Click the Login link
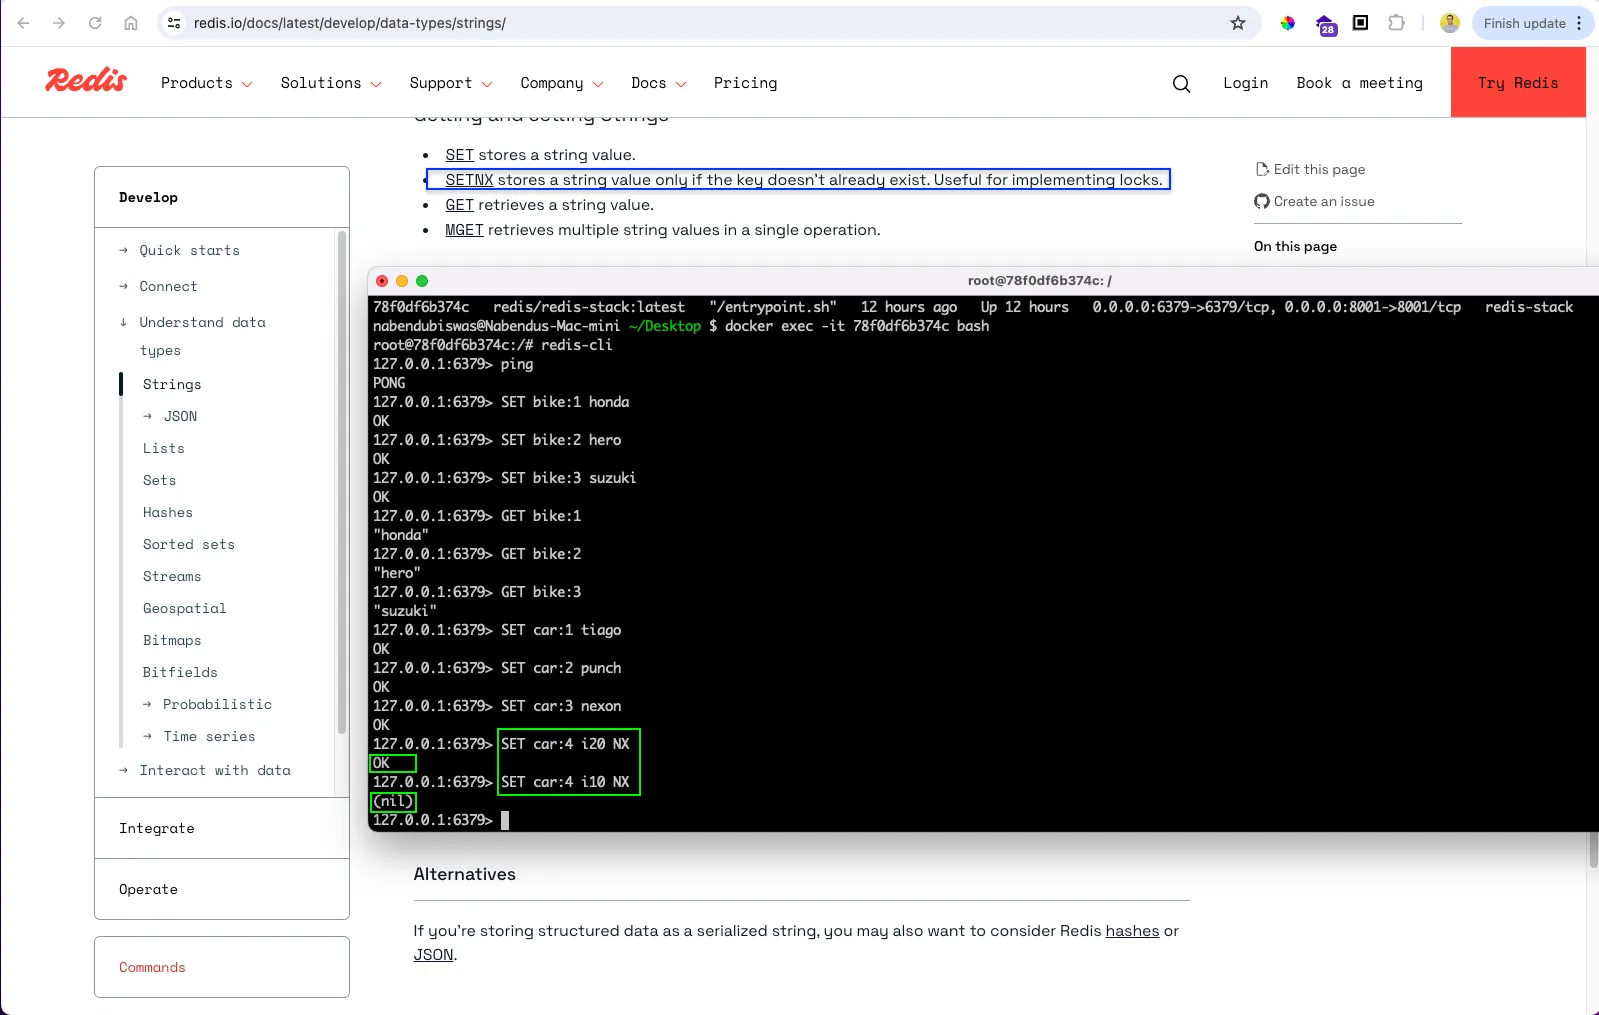This screenshot has height=1015, width=1599. point(1245,83)
